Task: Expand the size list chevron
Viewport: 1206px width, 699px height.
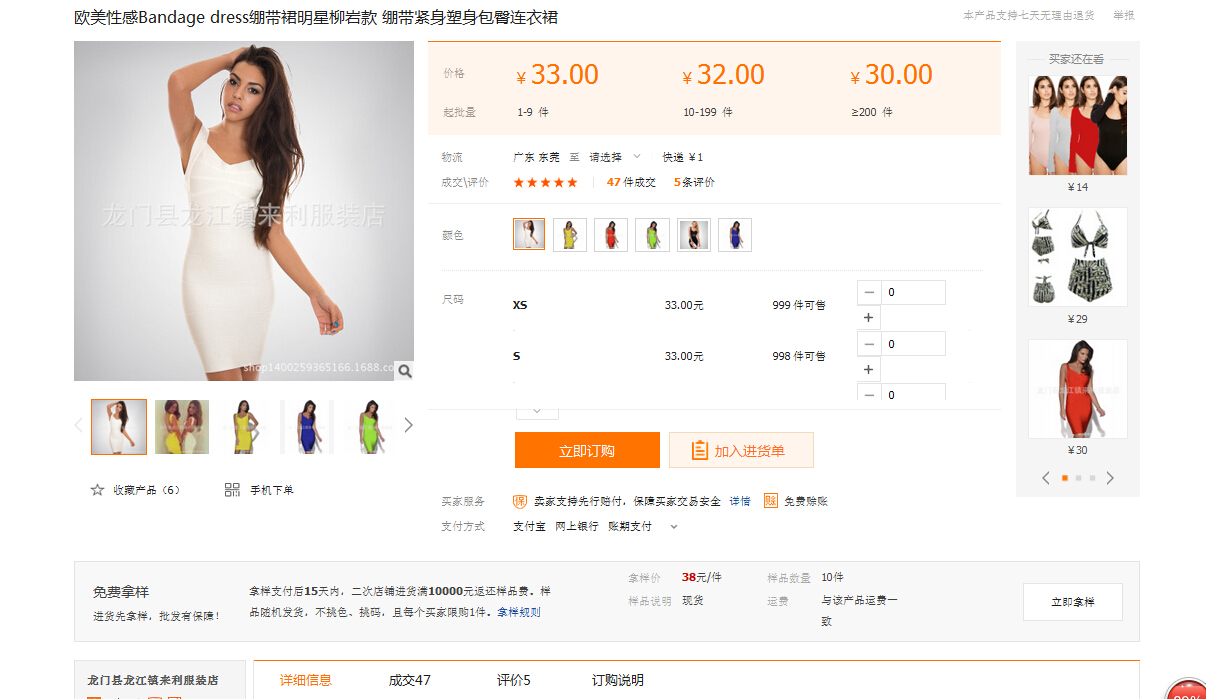Action: (537, 410)
